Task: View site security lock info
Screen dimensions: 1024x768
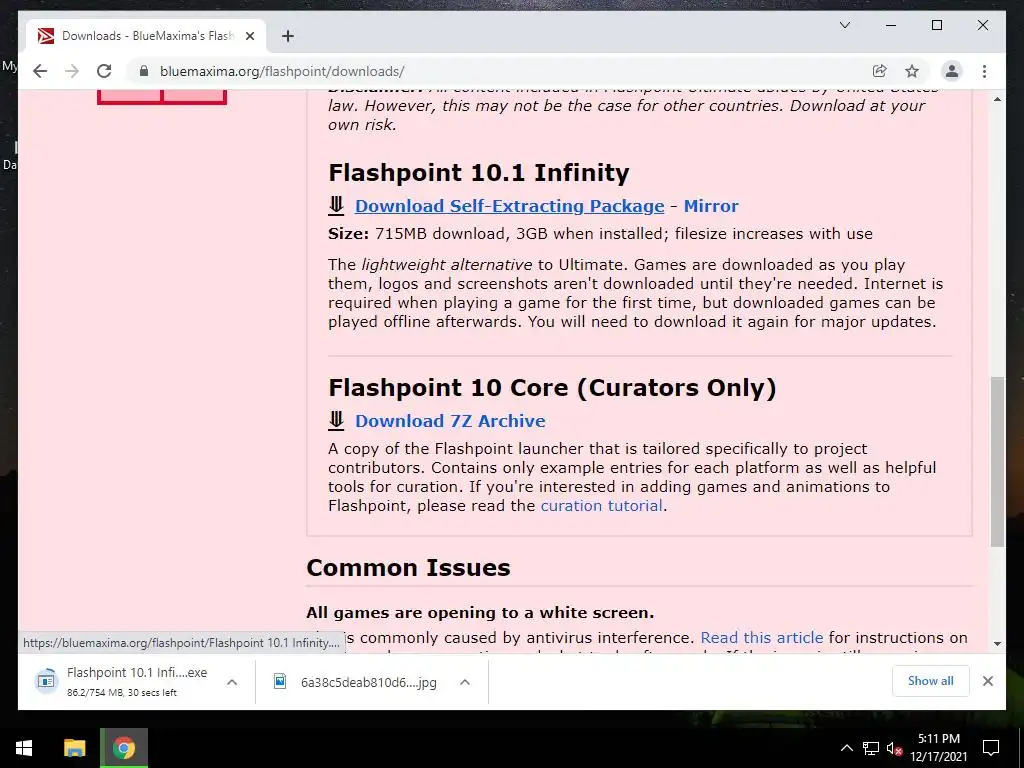Action: 144,71
